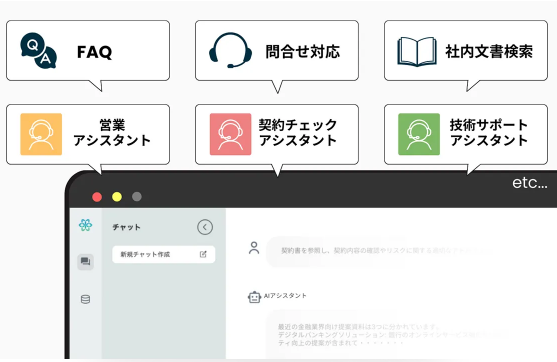The width and height of the screenshot is (557, 362).
Task: Click the headset icon beside 問合せ対応
Action: coord(231,50)
